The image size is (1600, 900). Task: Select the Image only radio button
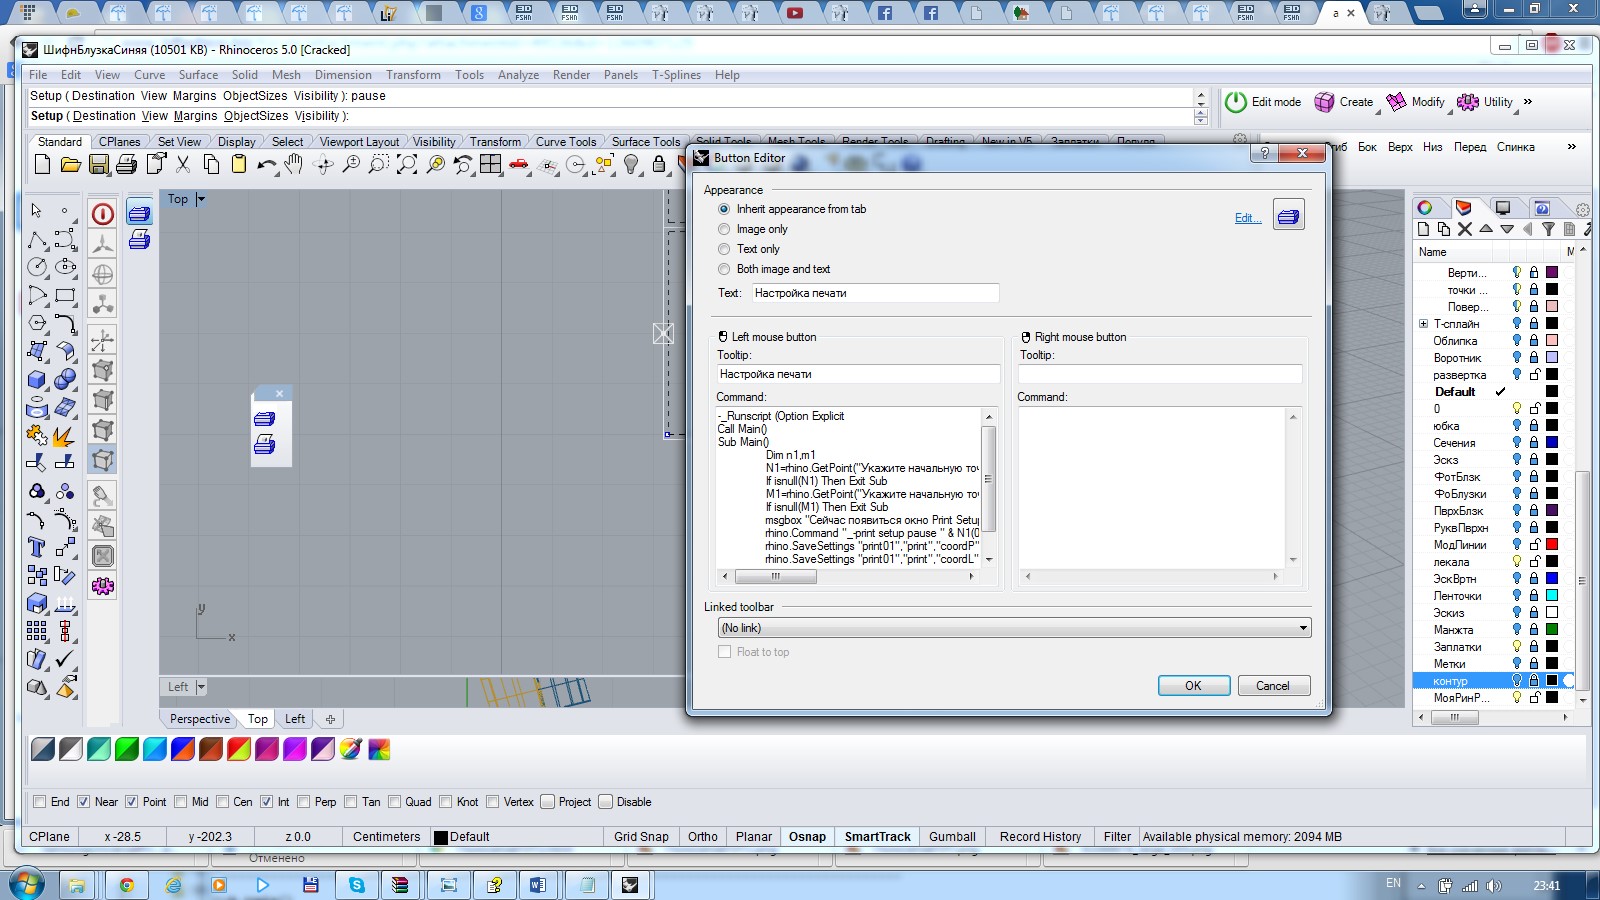point(724,229)
